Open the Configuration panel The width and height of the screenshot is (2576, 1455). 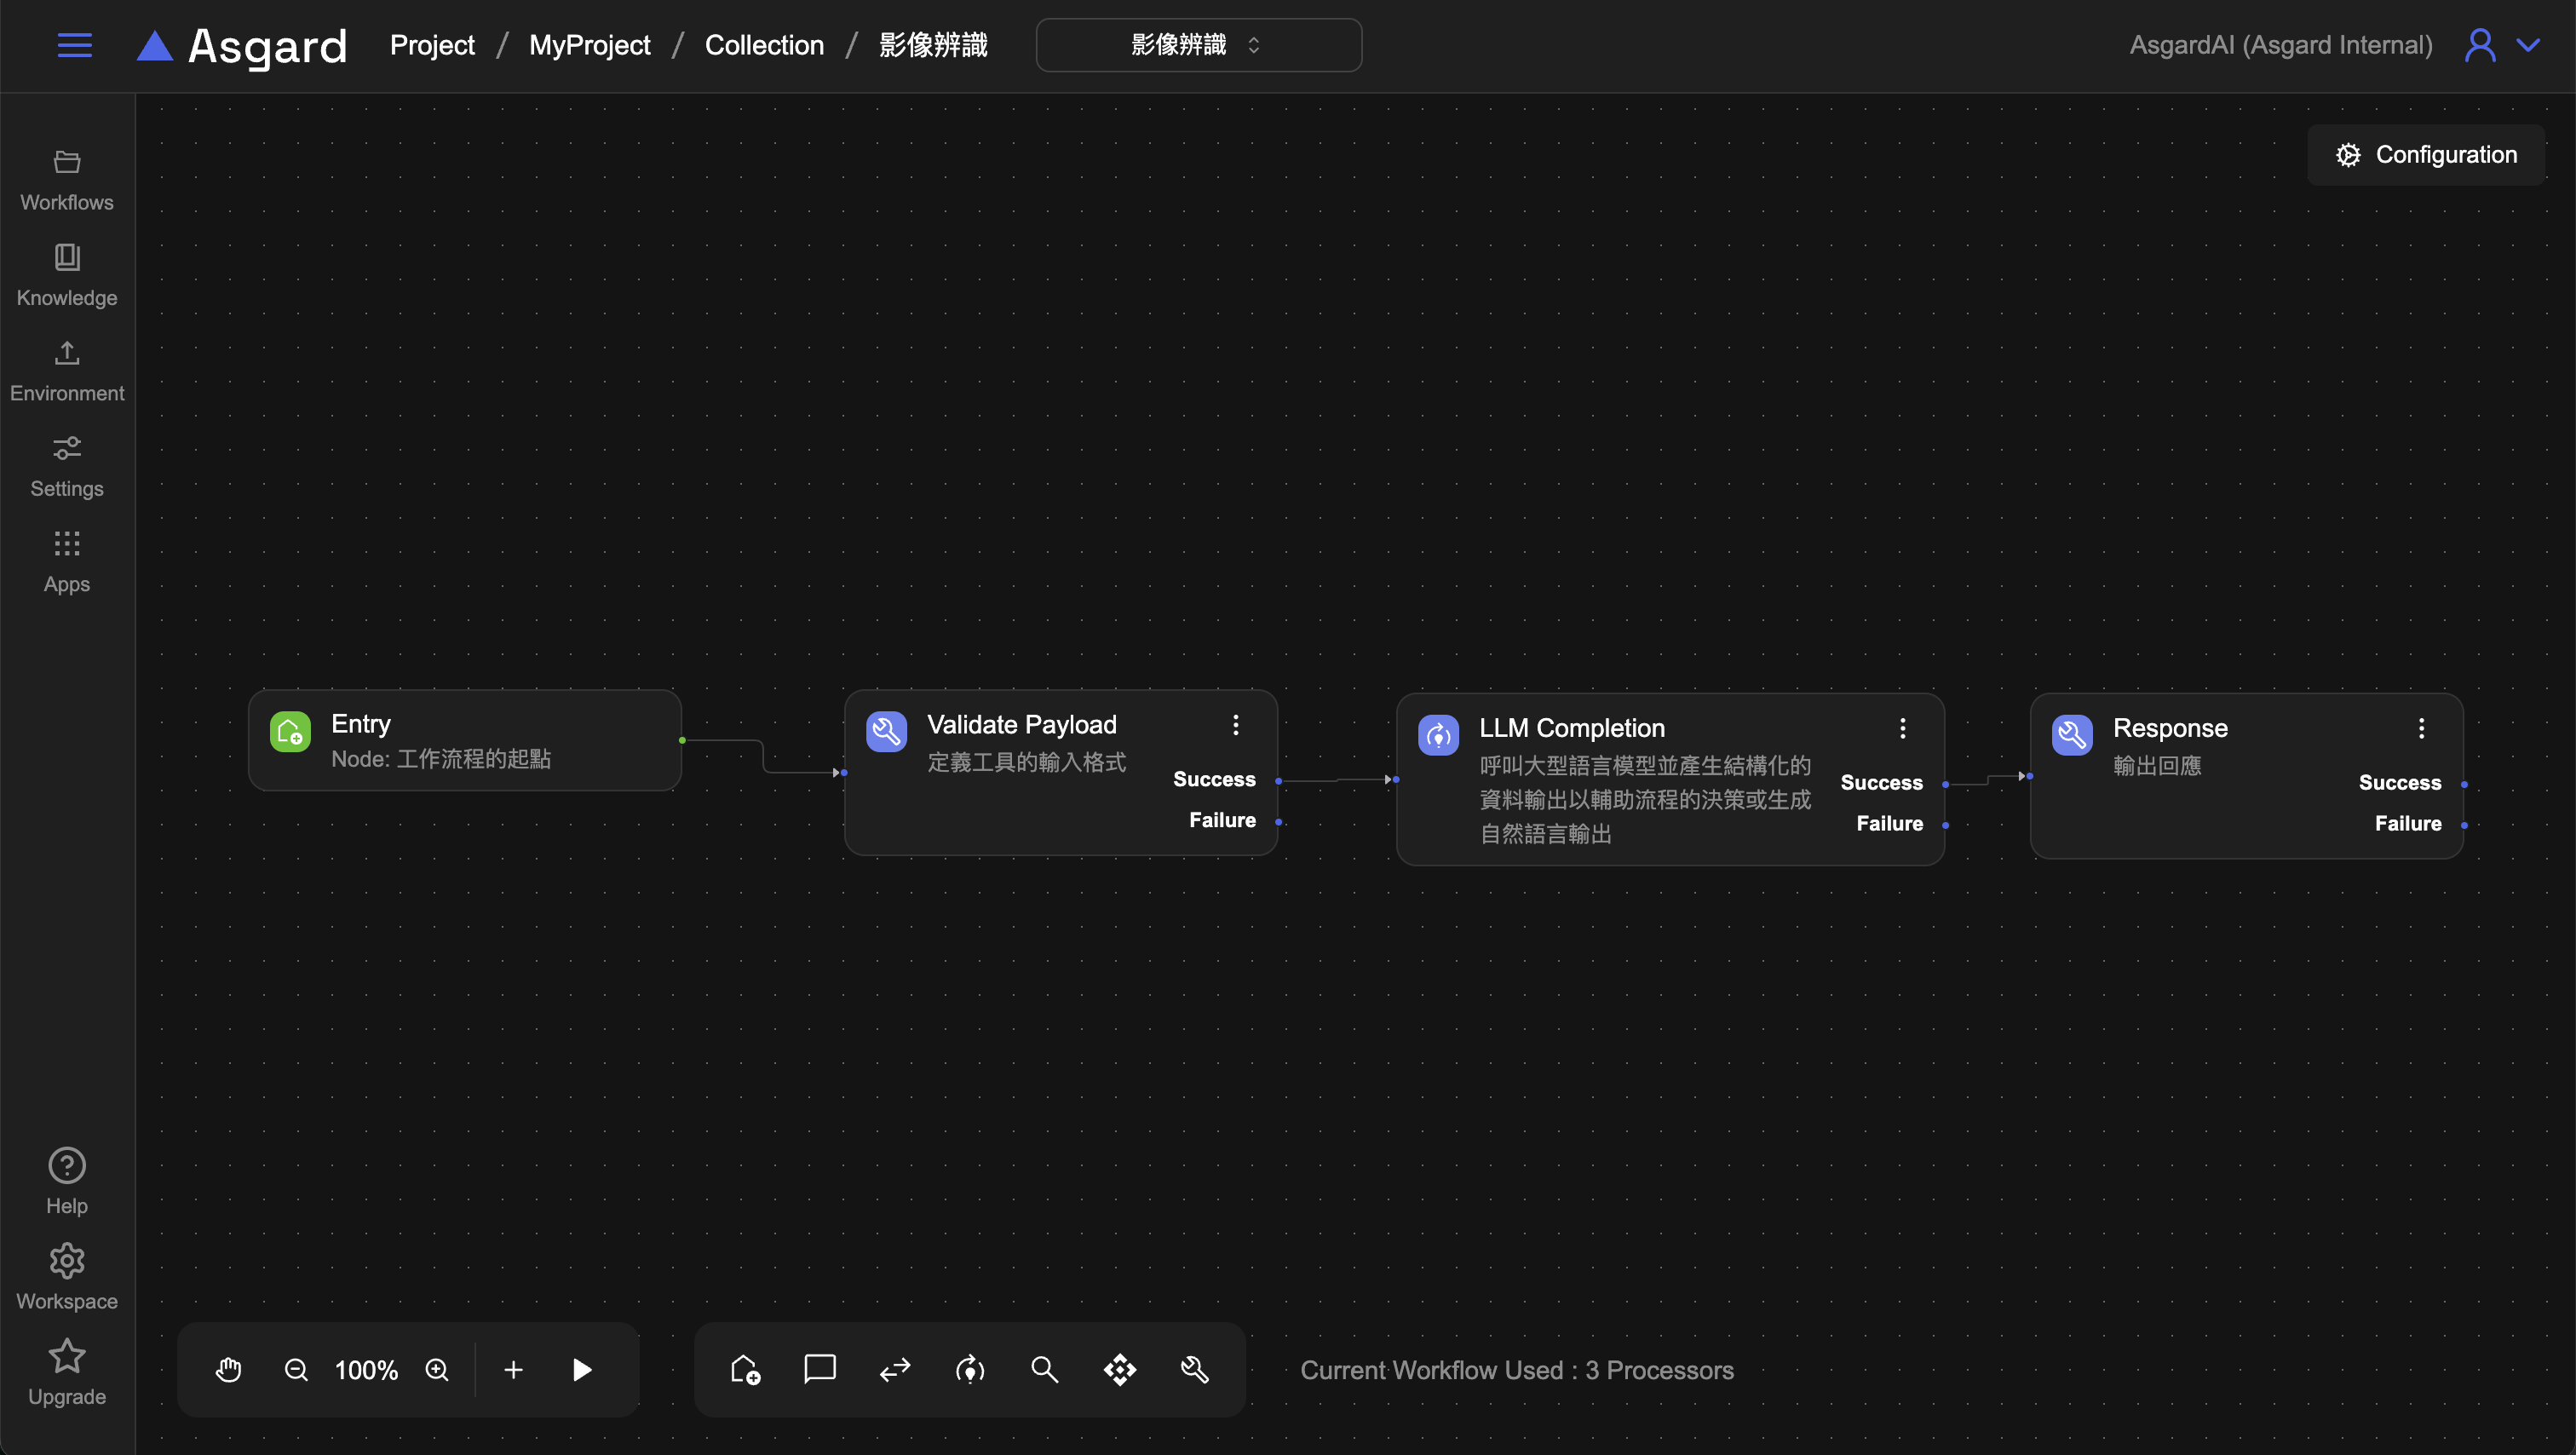2426,155
